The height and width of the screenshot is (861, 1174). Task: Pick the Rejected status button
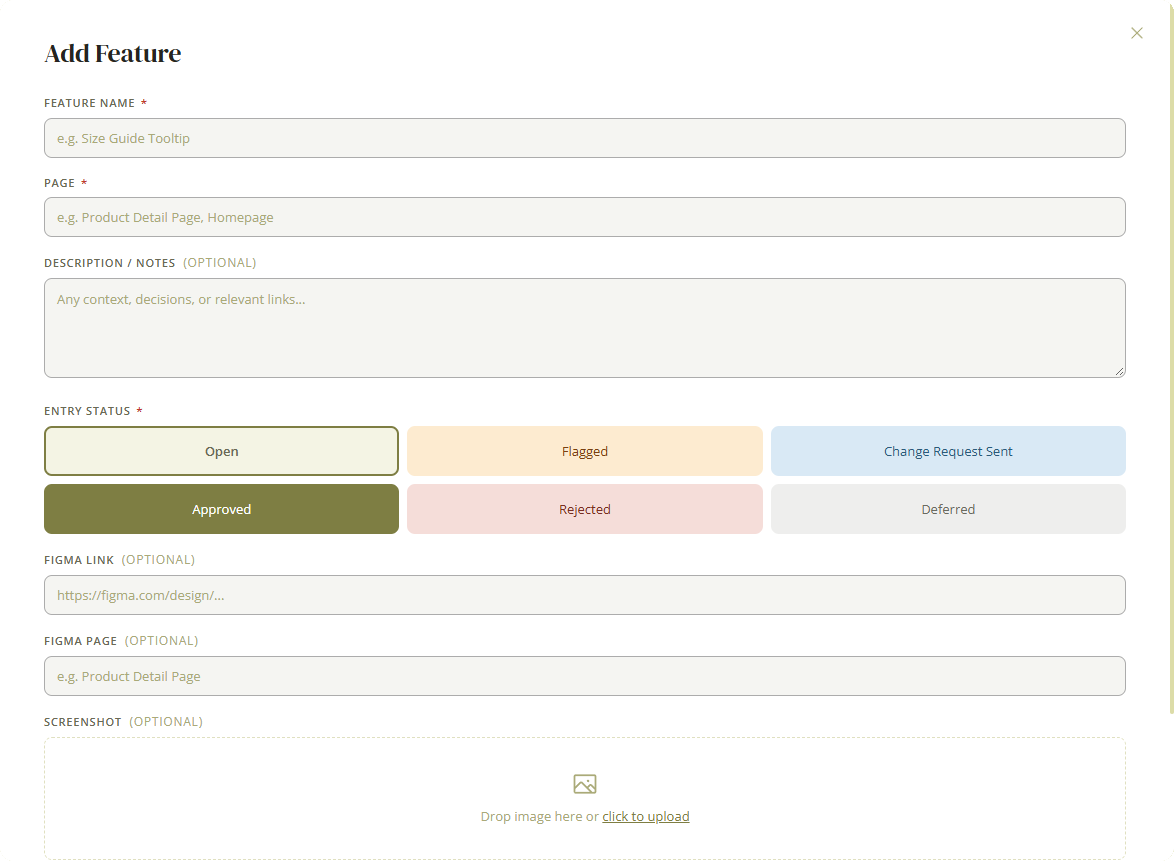(x=585, y=509)
